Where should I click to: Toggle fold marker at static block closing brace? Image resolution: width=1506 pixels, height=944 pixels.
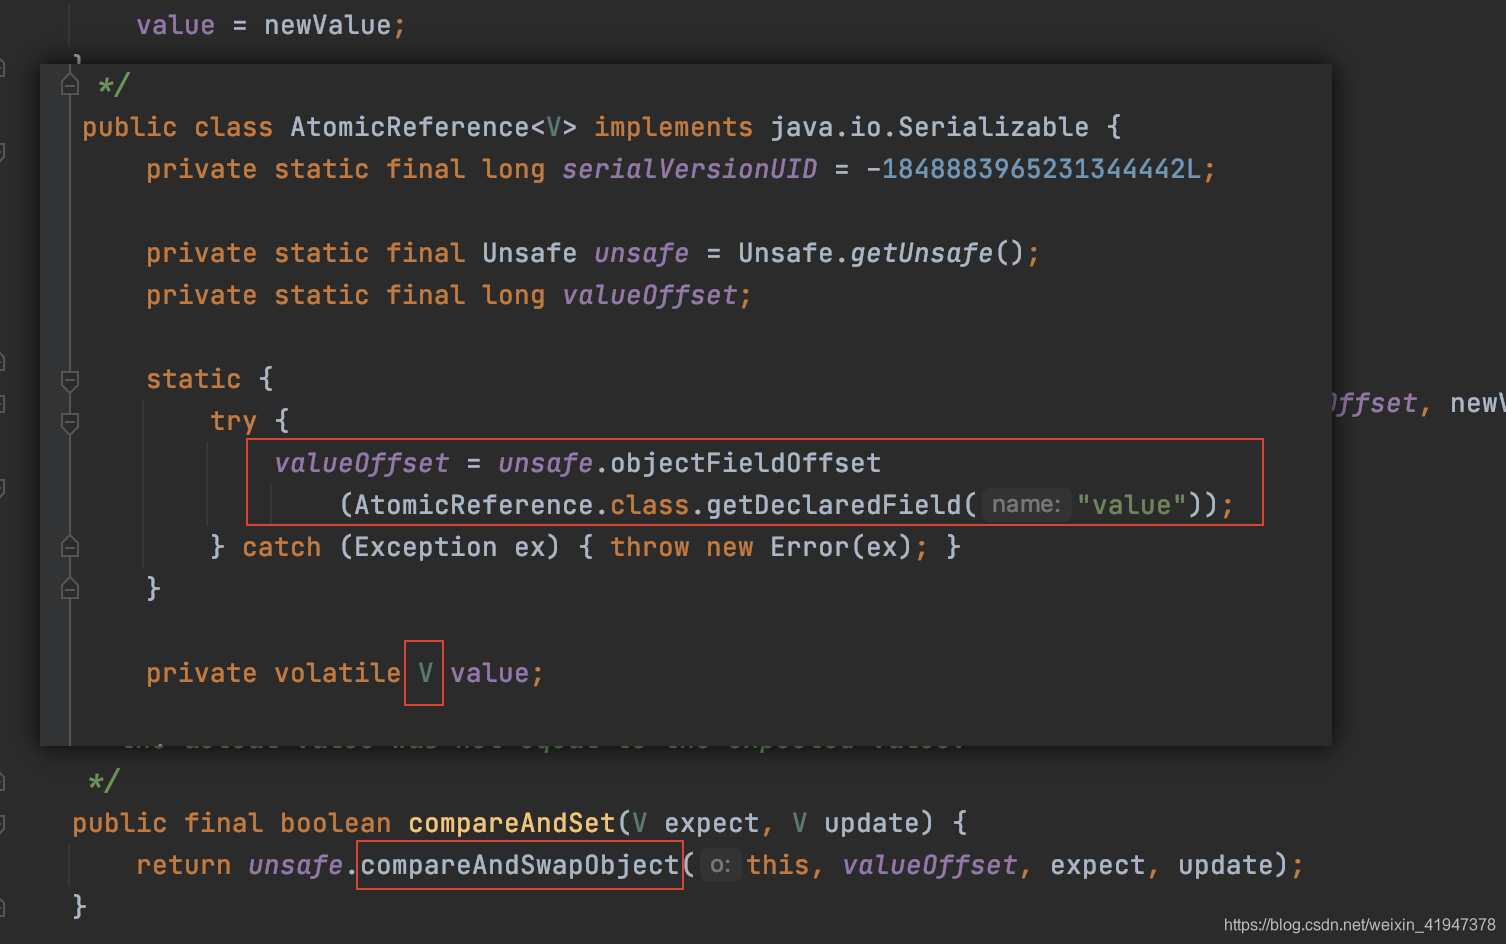click(70, 589)
